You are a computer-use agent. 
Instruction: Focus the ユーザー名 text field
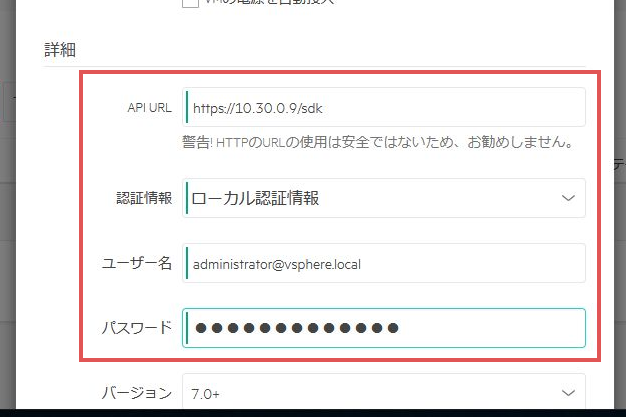click(x=384, y=263)
